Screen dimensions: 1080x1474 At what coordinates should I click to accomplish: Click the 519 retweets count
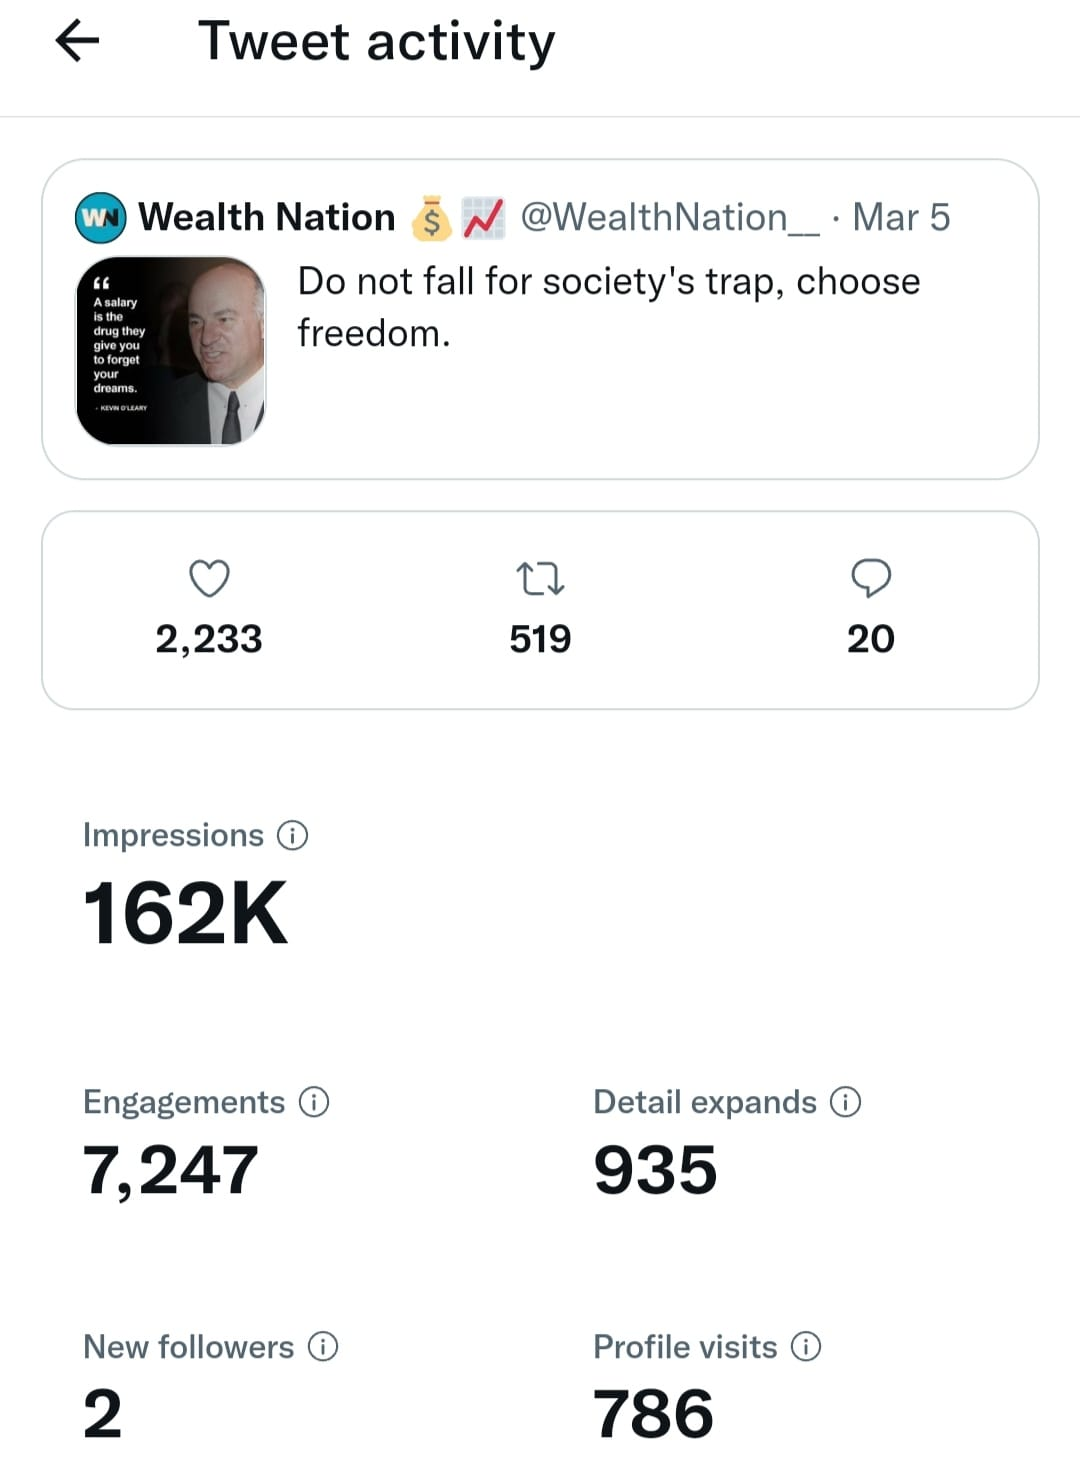540,639
